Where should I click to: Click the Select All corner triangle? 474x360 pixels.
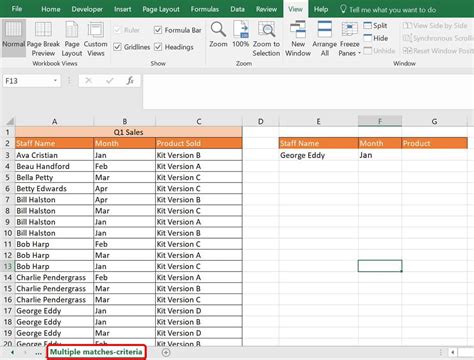(10, 121)
